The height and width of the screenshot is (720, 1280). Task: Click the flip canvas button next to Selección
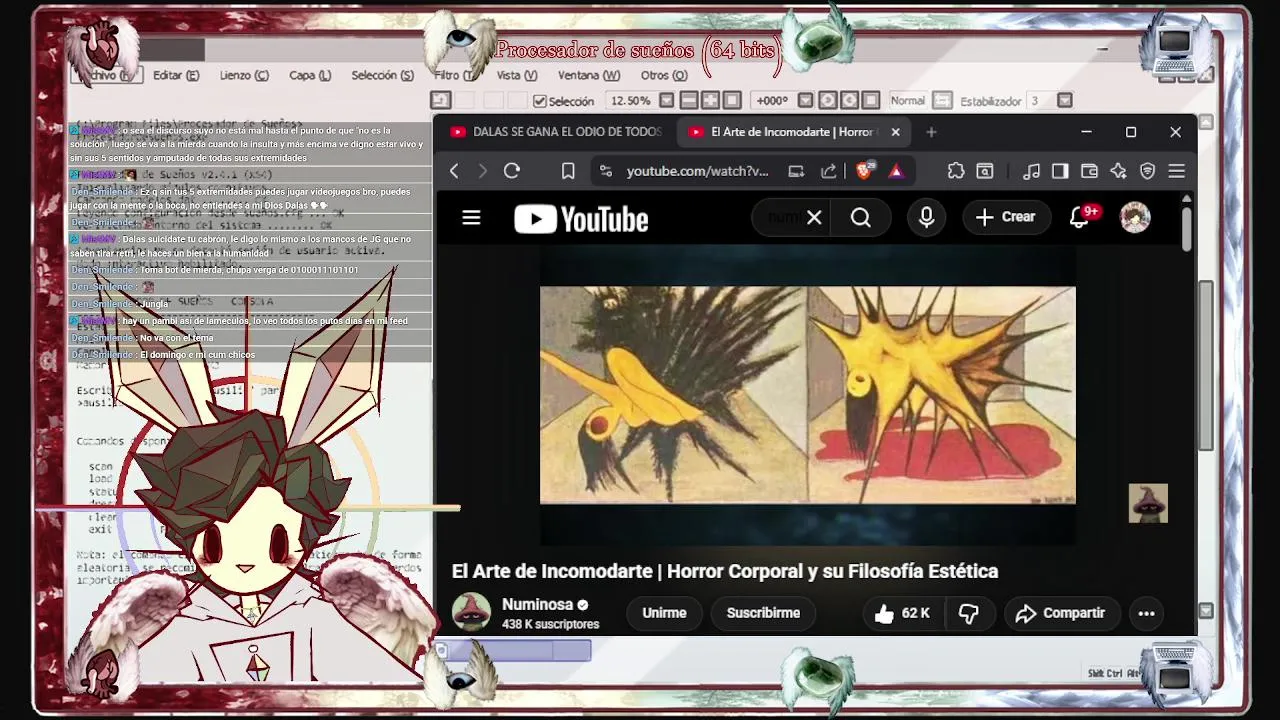(441, 101)
